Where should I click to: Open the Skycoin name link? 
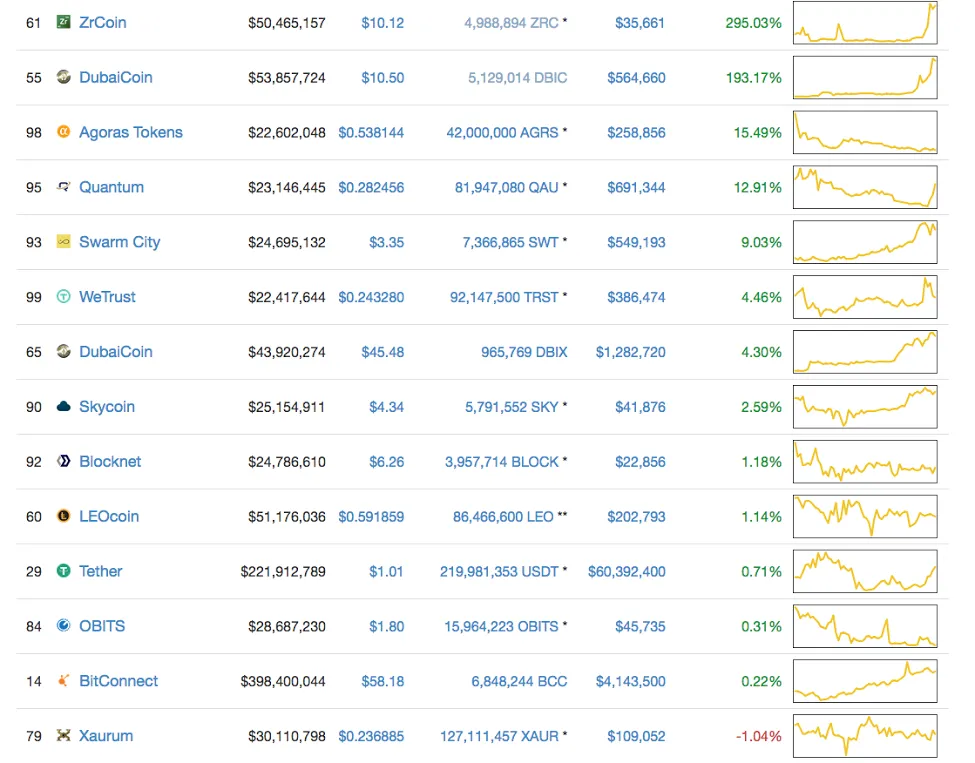(x=107, y=406)
